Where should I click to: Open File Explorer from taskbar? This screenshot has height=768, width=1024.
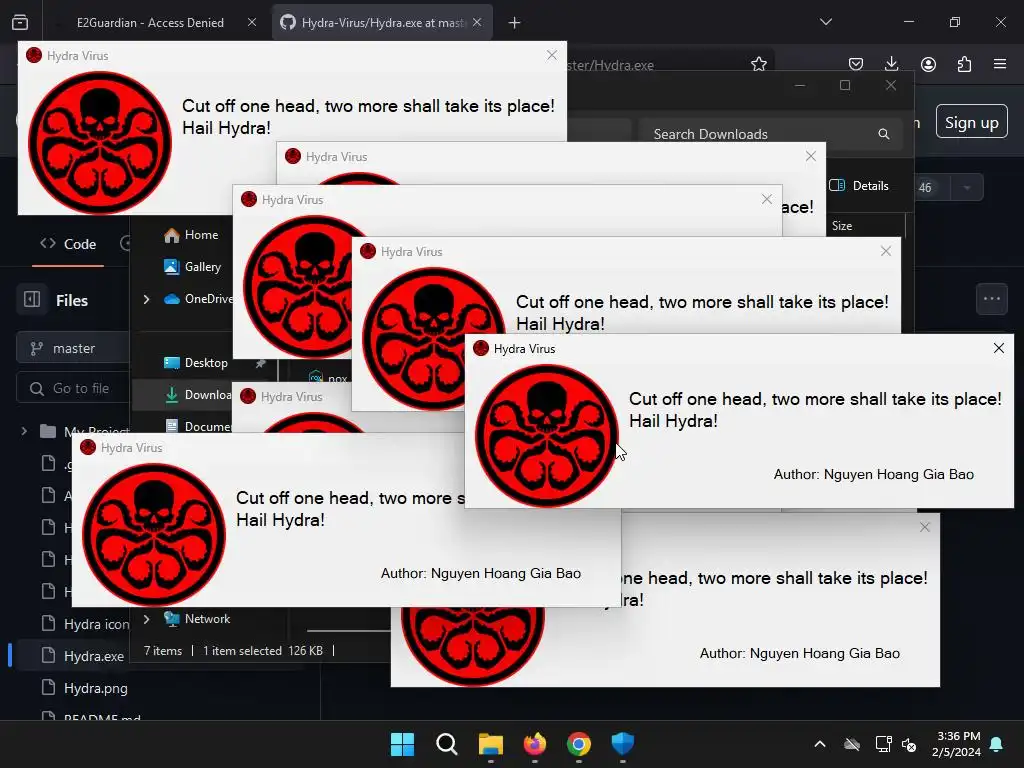tap(490, 744)
